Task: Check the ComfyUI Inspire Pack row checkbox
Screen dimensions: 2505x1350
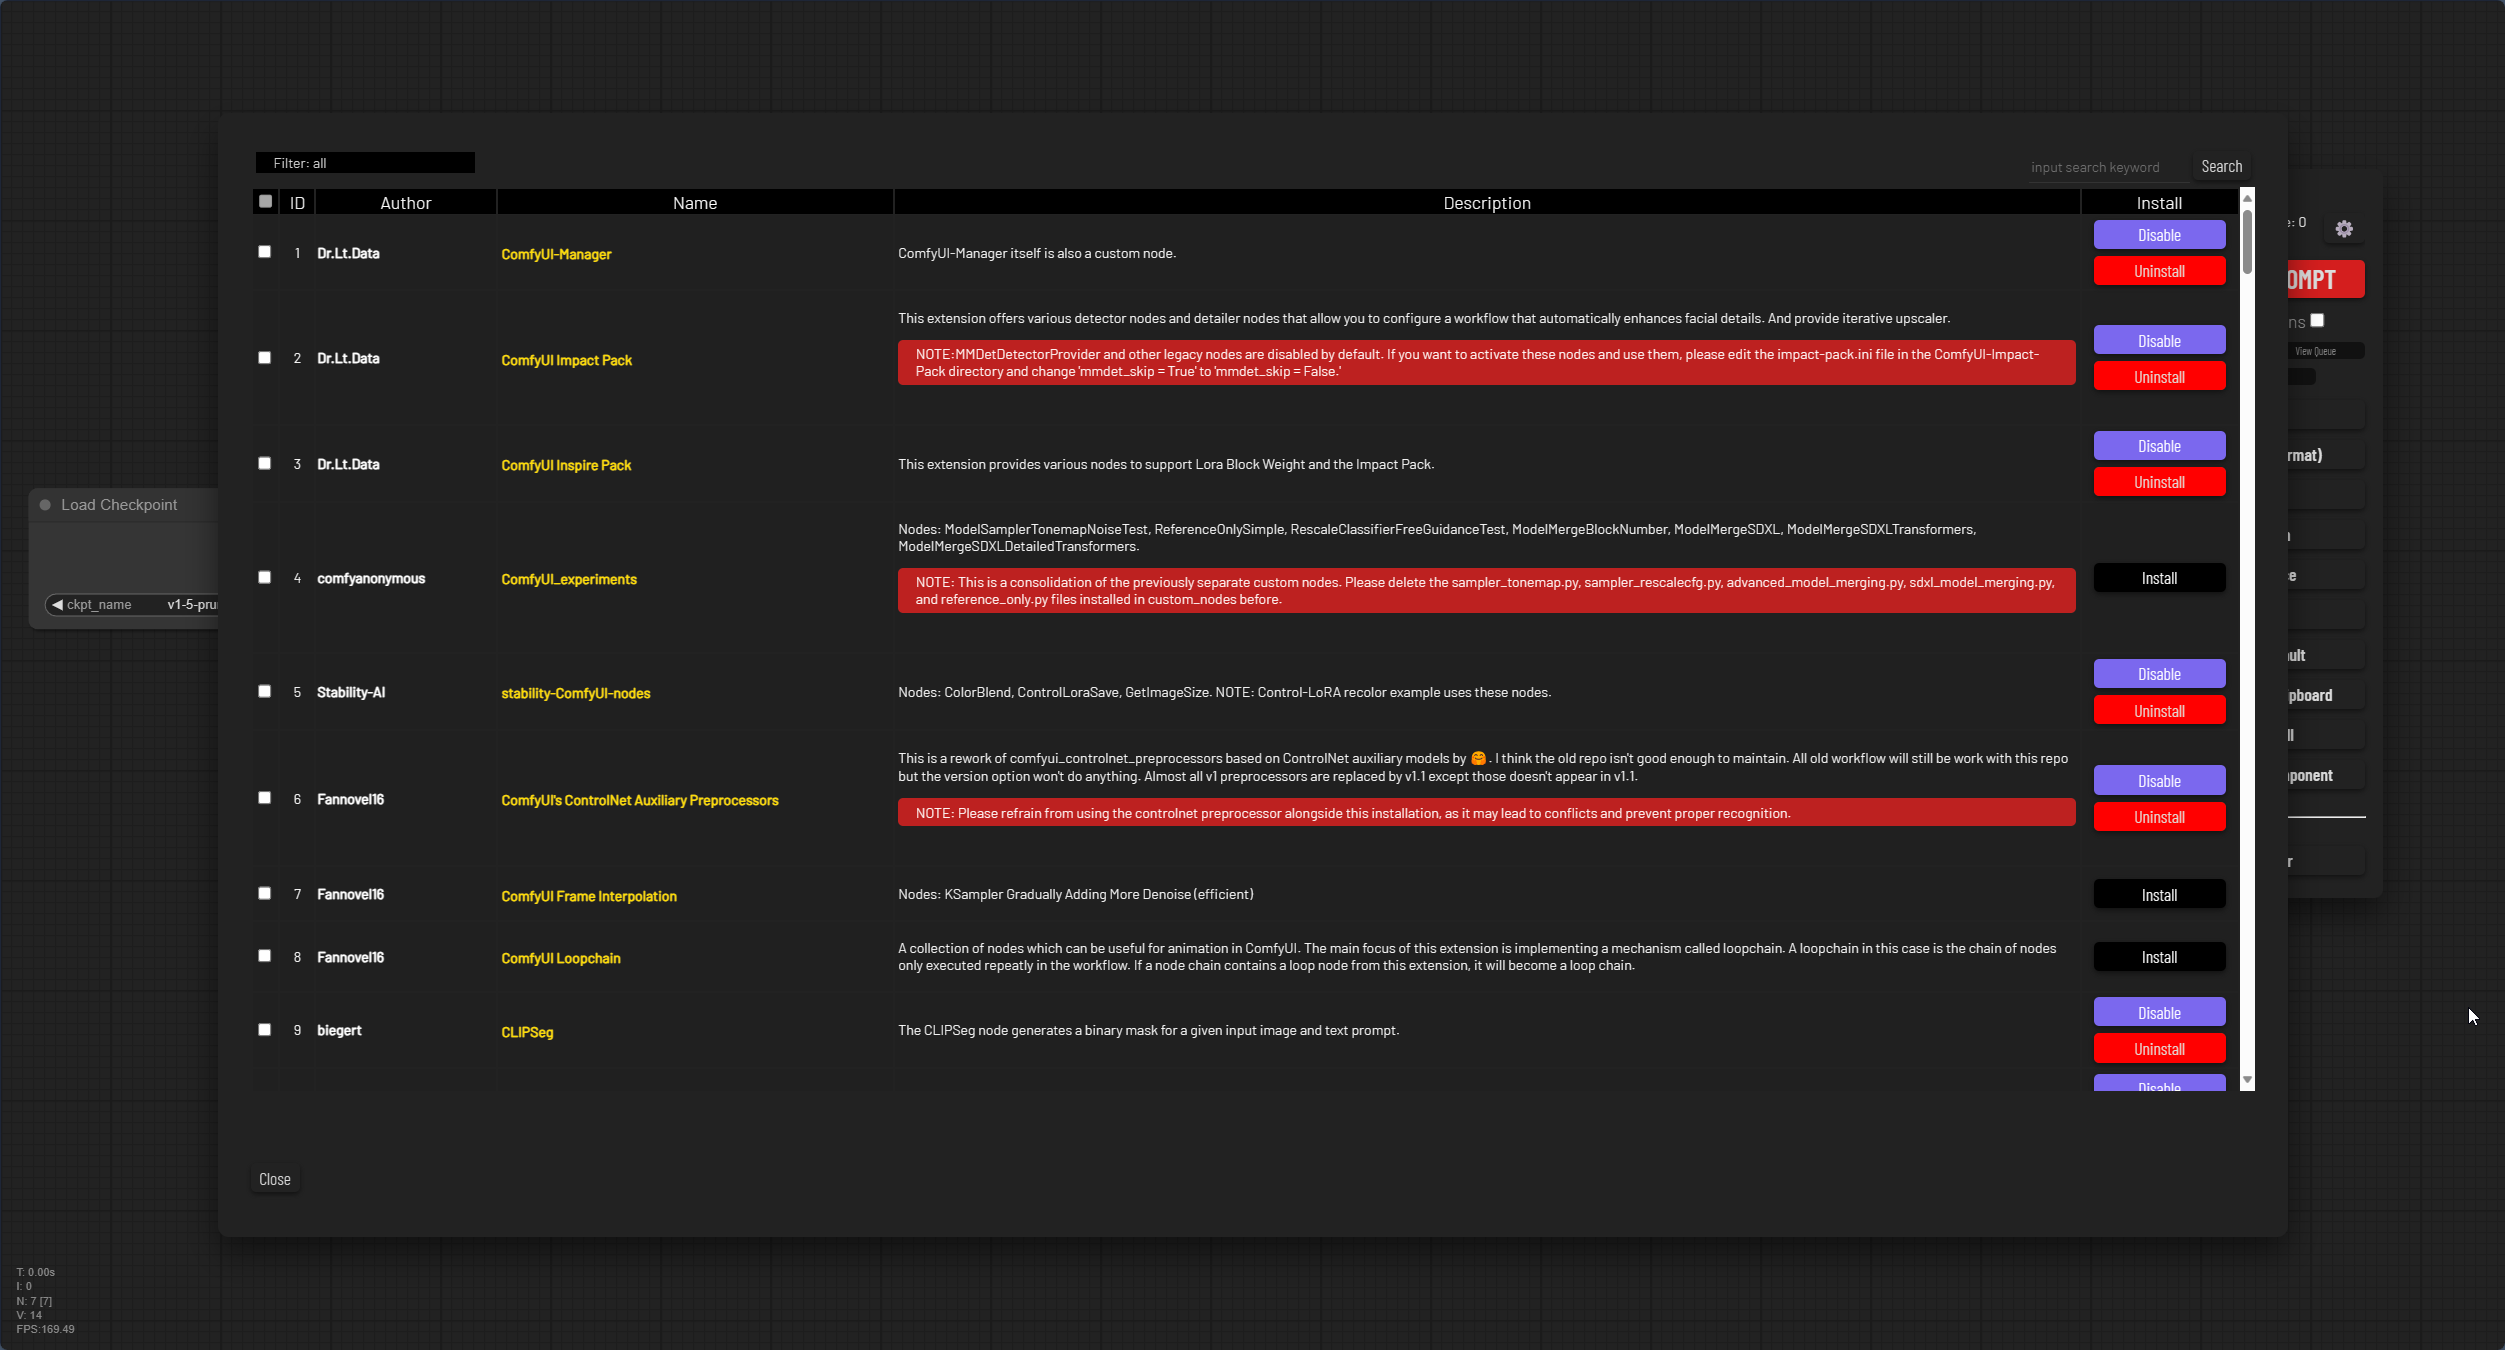Action: tap(265, 464)
